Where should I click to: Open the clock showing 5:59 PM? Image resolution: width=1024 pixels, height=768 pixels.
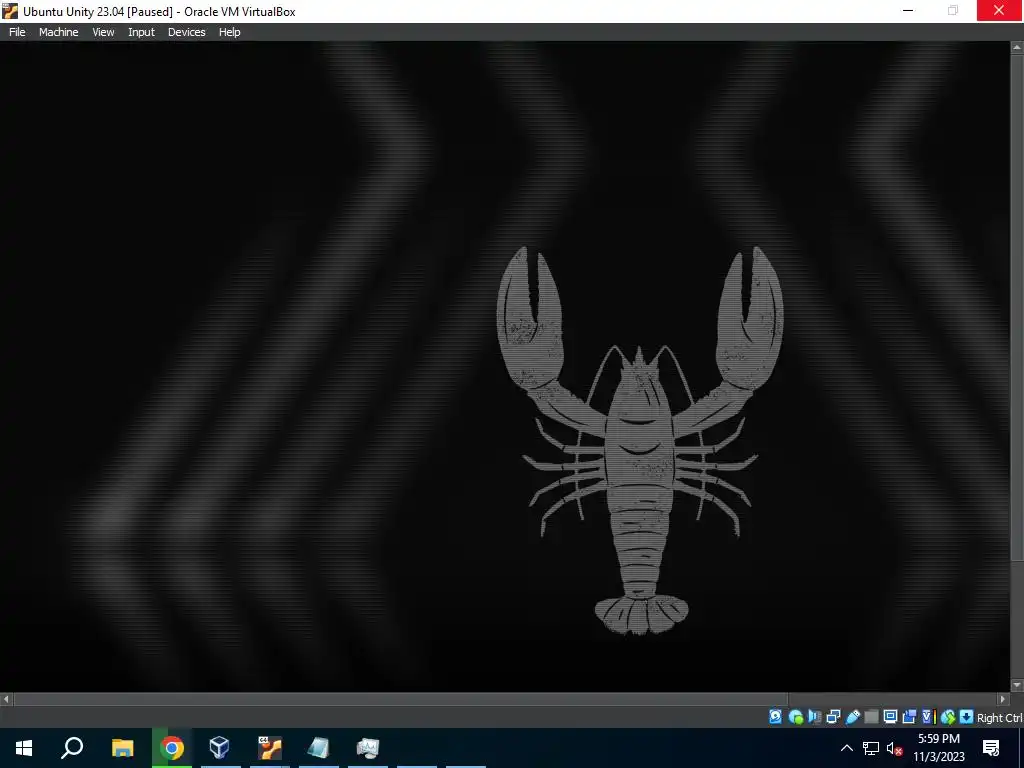click(x=938, y=748)
